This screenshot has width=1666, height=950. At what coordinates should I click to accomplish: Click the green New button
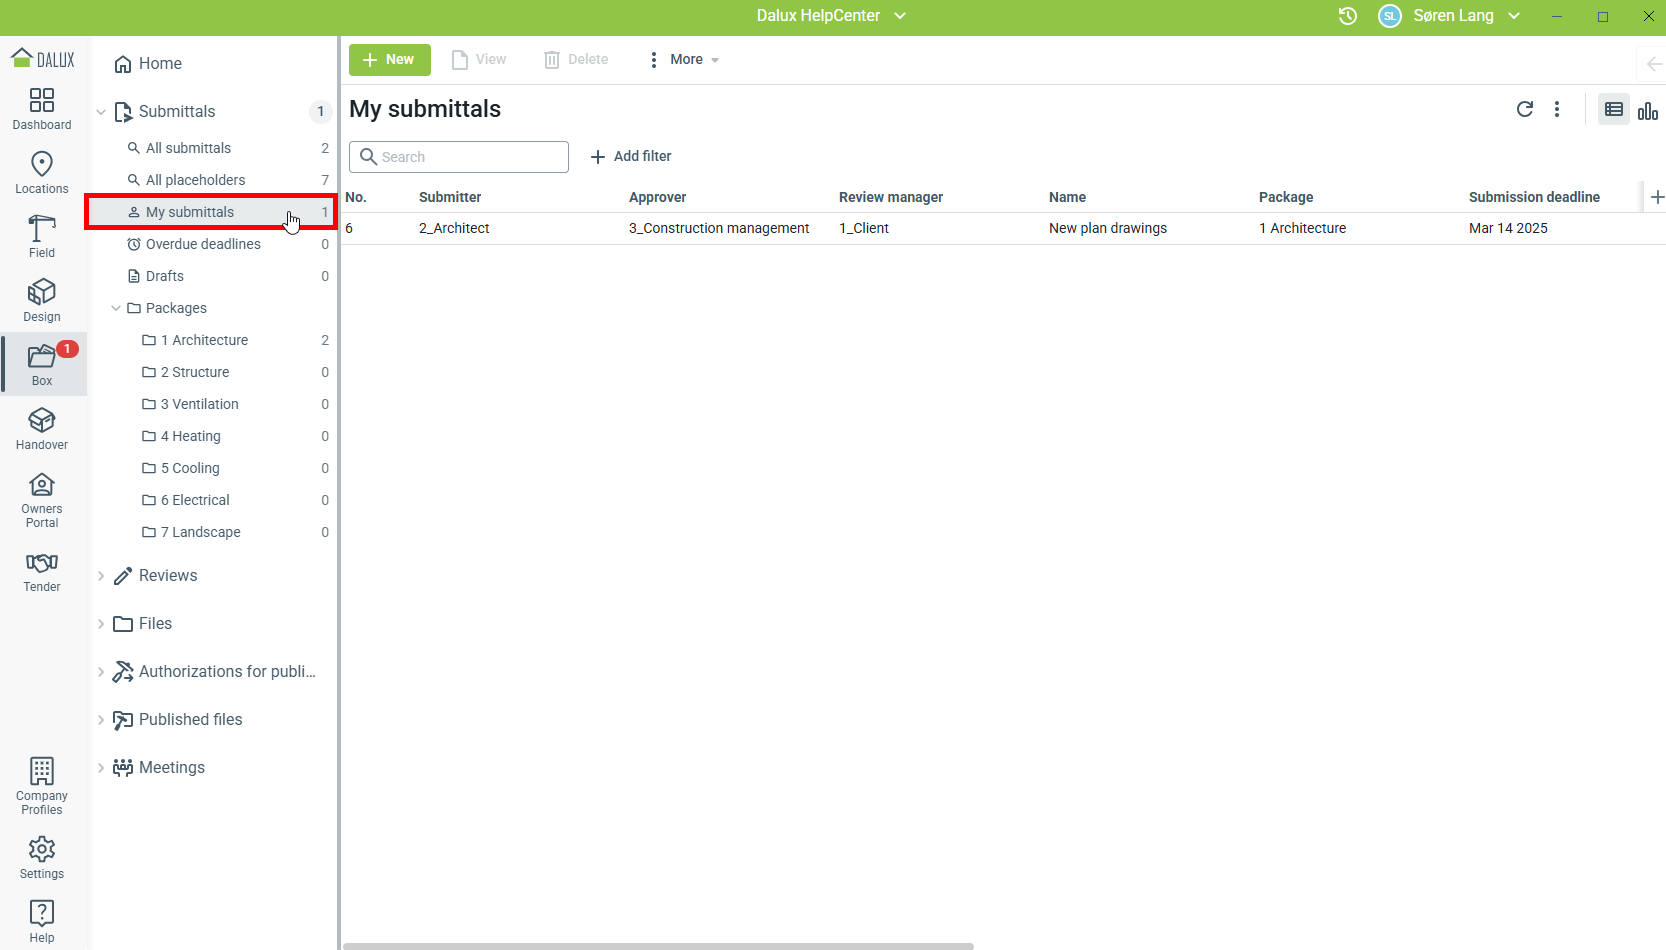[x=389, y=60]
